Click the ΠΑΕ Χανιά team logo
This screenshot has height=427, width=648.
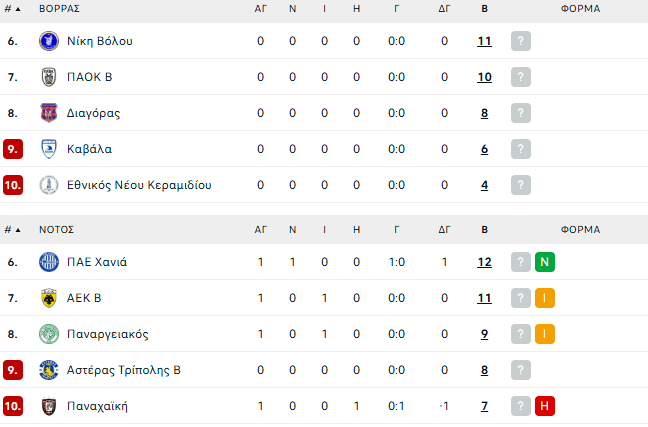pos(48,262)
